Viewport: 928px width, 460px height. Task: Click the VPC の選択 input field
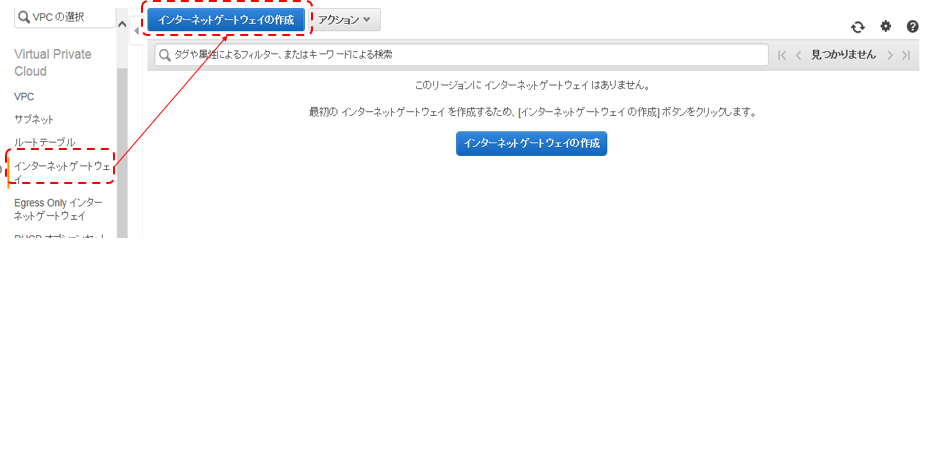click(x=65, y=18)
